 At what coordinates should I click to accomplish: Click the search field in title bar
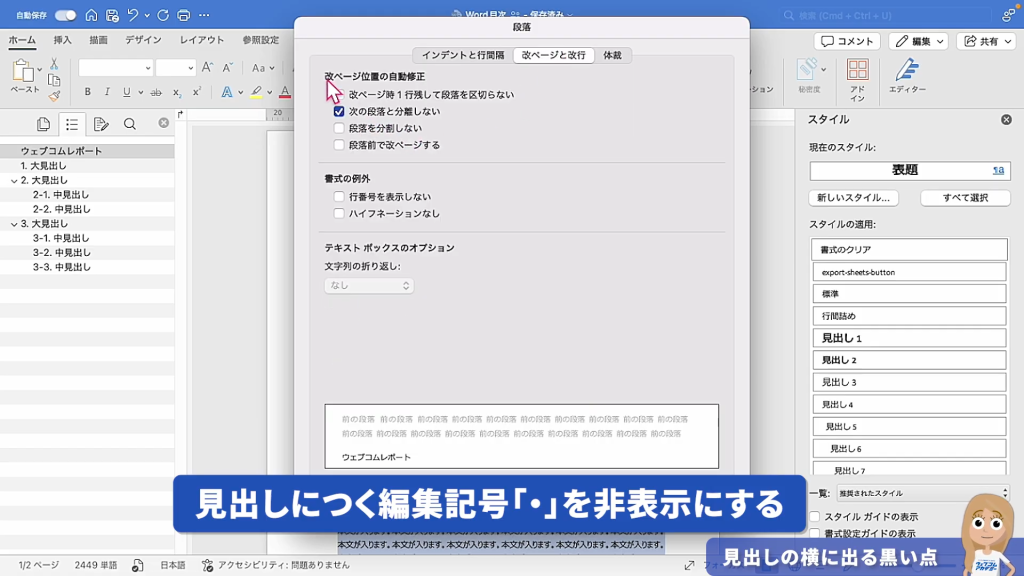pos(880,15)
